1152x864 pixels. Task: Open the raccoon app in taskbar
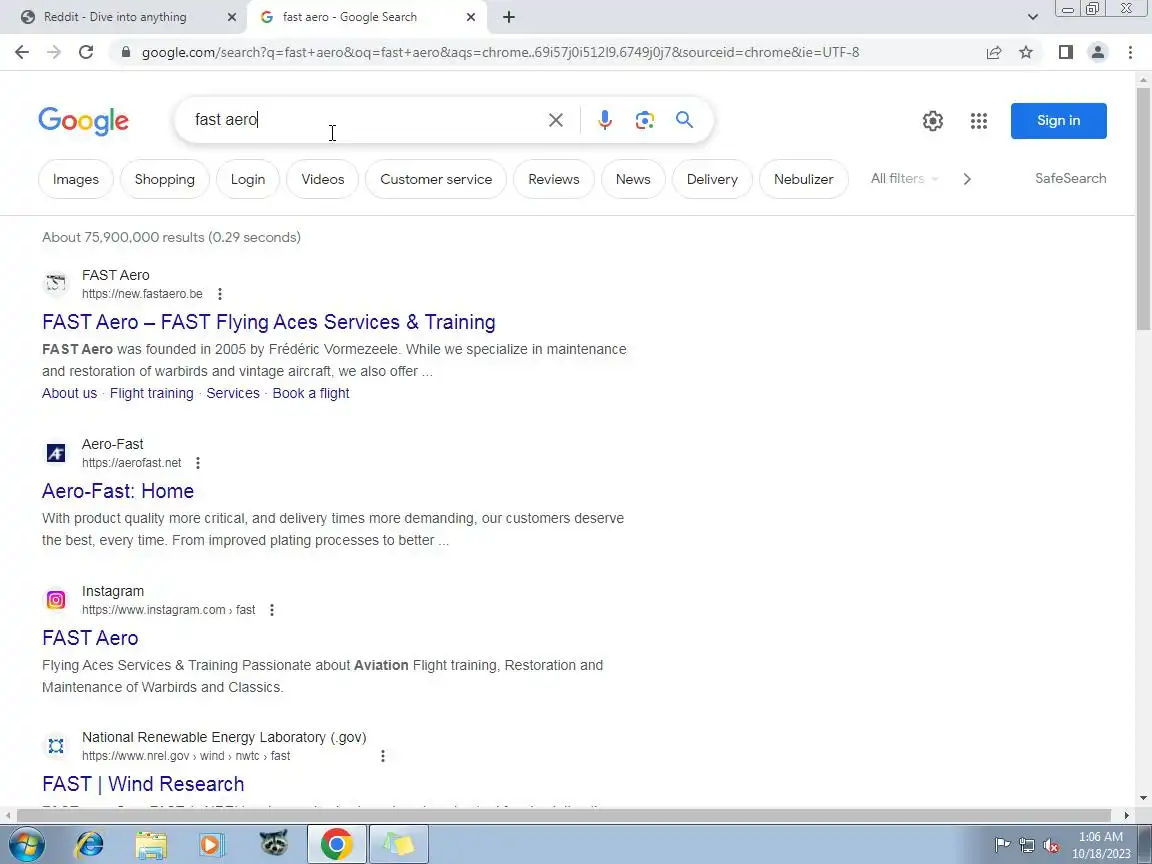[x=273, y=843]
